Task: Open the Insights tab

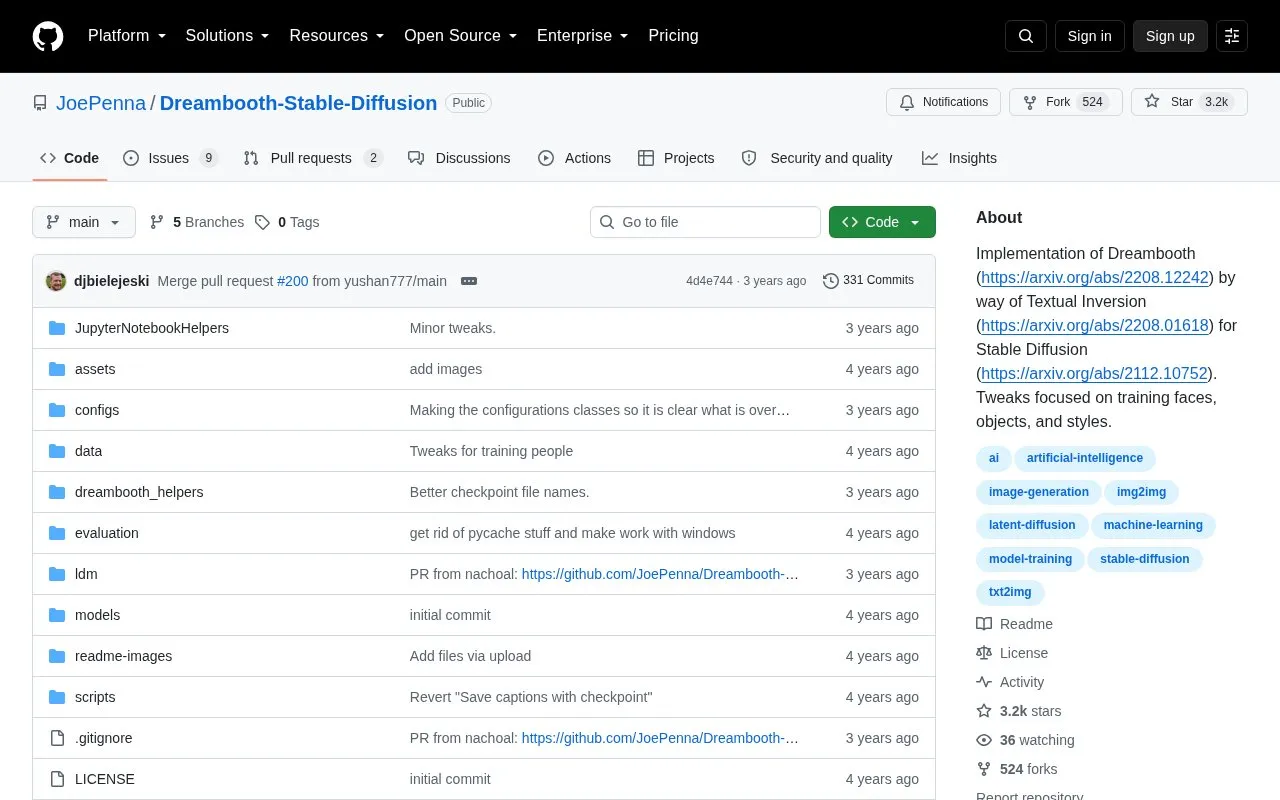Action: (959, 158)
